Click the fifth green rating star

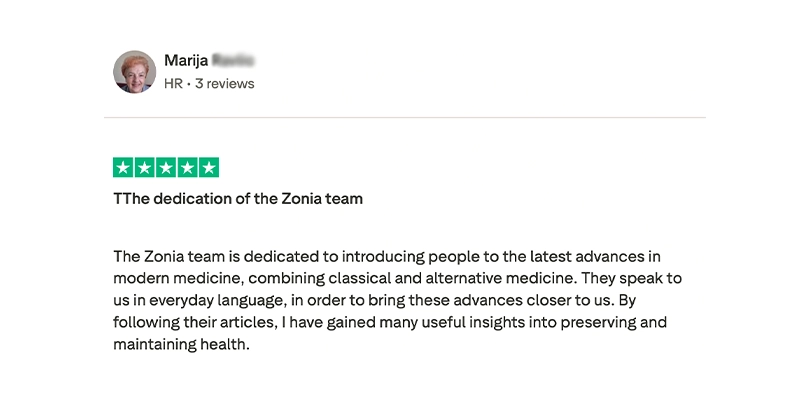click(208, 168)
